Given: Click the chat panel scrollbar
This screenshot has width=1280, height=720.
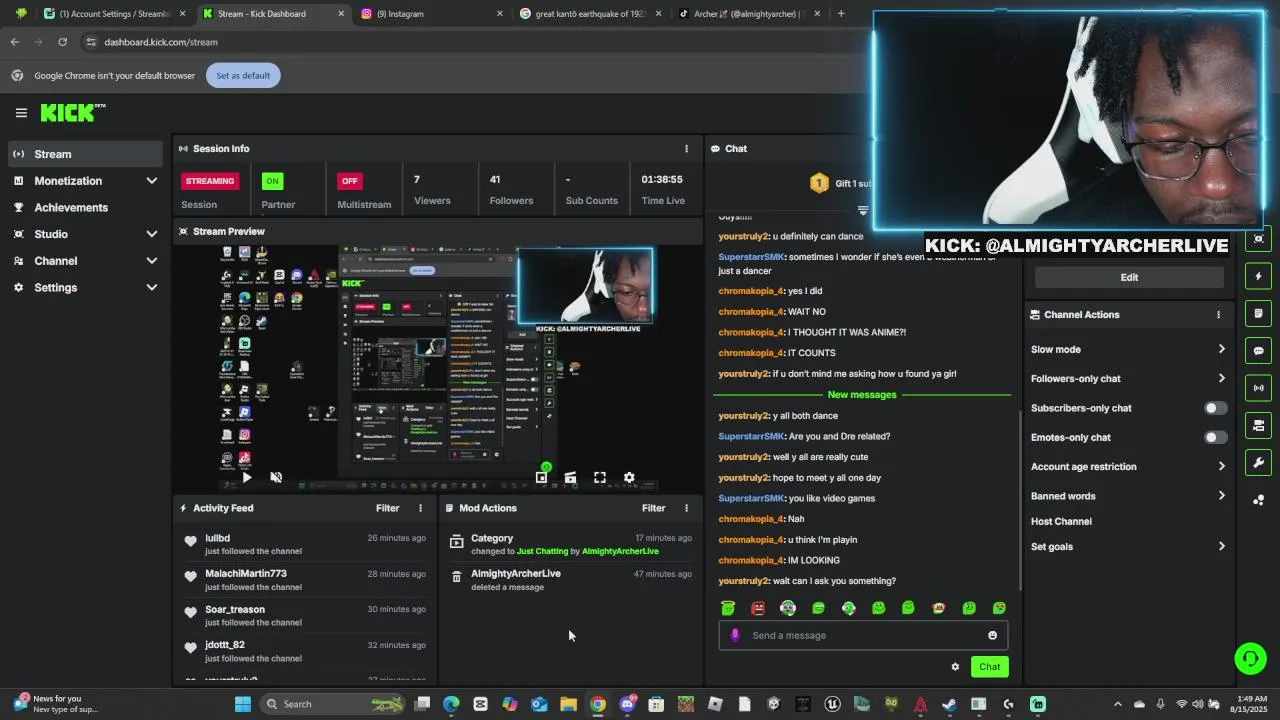Looking at the screenshot, I should click(1019, 500).
